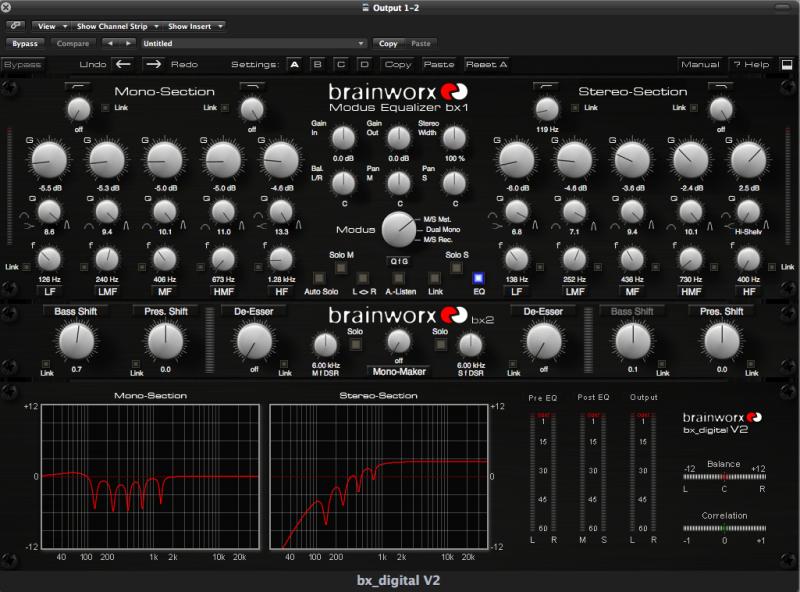The height and width of the screenshot is (592, 800).
Task: Click the undo left-arrow icon
Action: [x=123, y=64]
